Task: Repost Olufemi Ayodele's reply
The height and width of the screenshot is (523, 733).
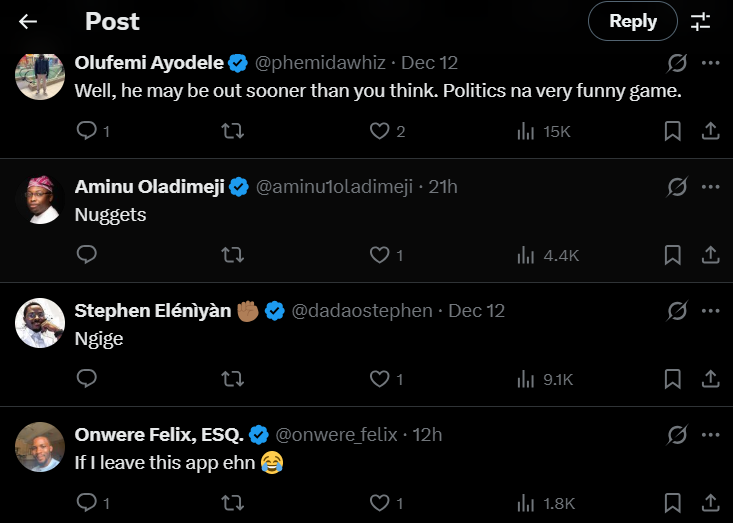Action: [232, 131]
